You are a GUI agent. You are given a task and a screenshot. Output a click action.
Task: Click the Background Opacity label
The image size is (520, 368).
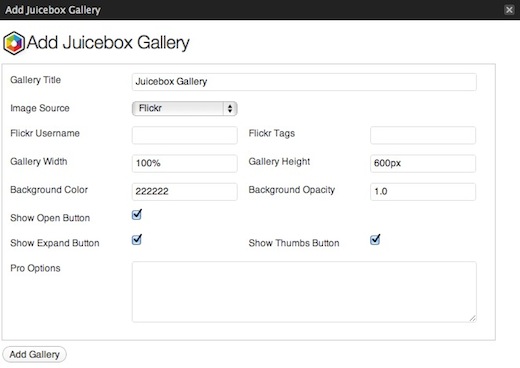292,190
